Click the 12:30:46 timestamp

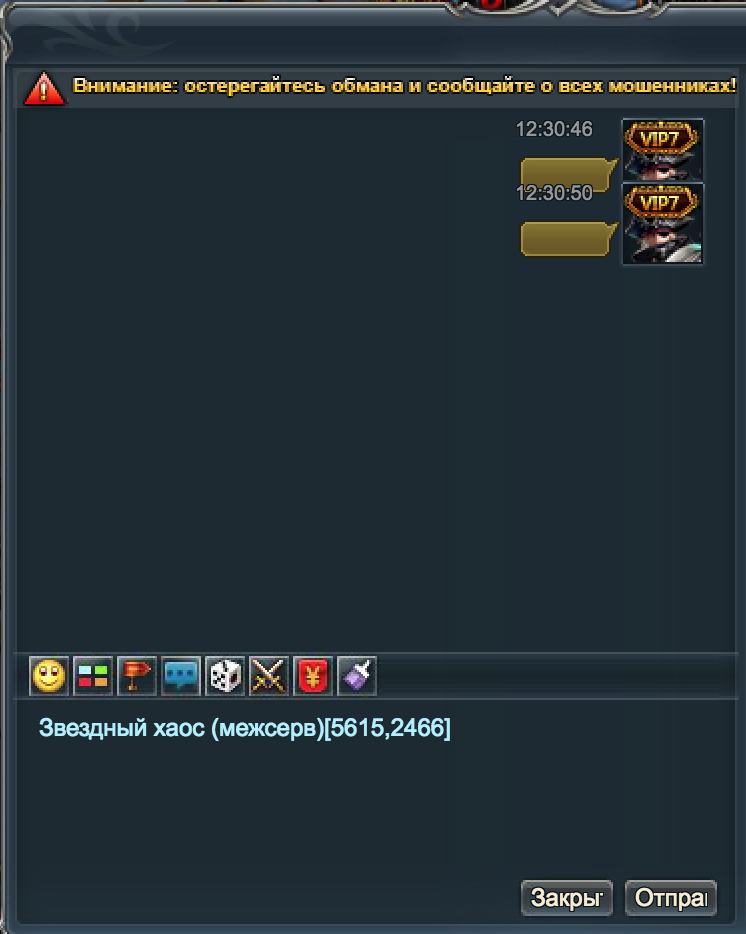[x=554, y=129]
